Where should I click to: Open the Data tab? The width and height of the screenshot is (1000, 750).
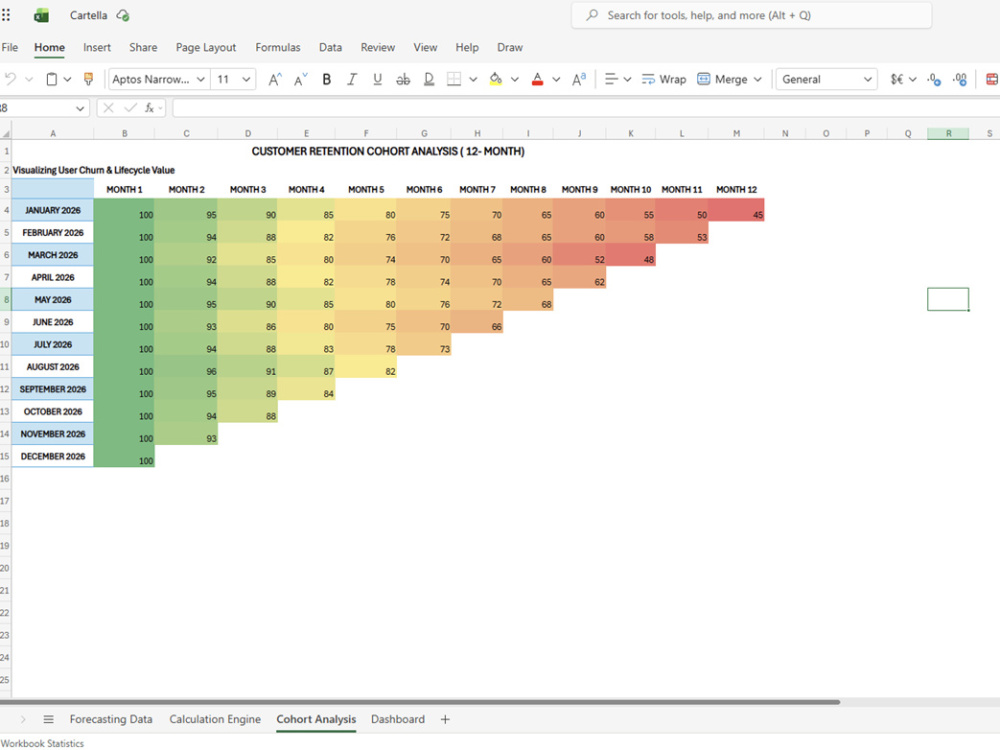point(330,47)
